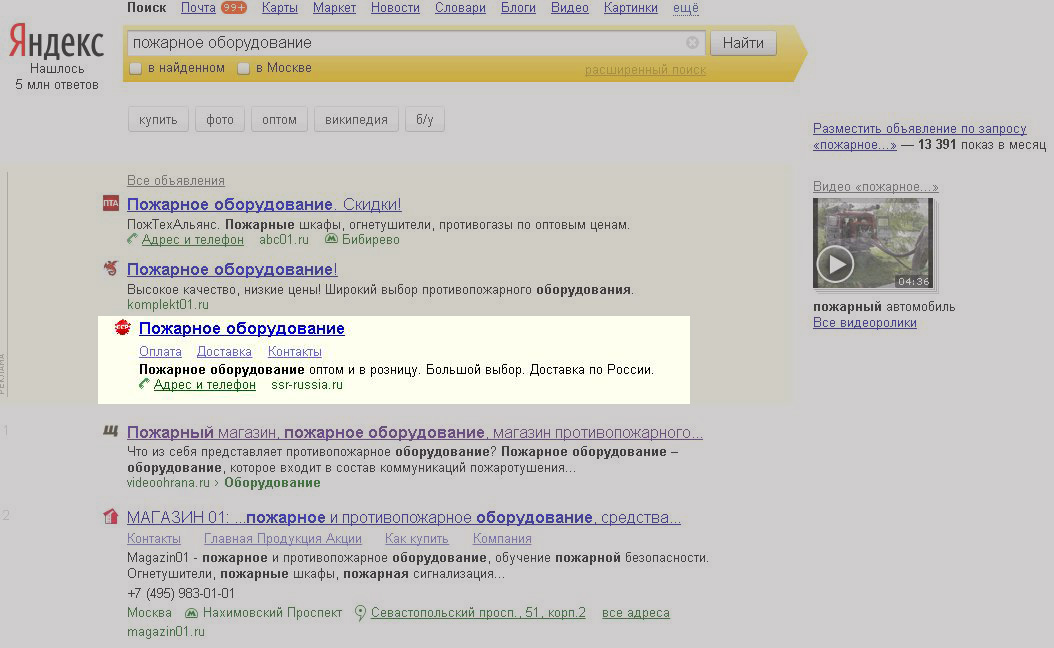This screenshot has width=1054, height=648.
Task: Open the 'МАГАЗИН 01' search result
Action: pos(404,518)
